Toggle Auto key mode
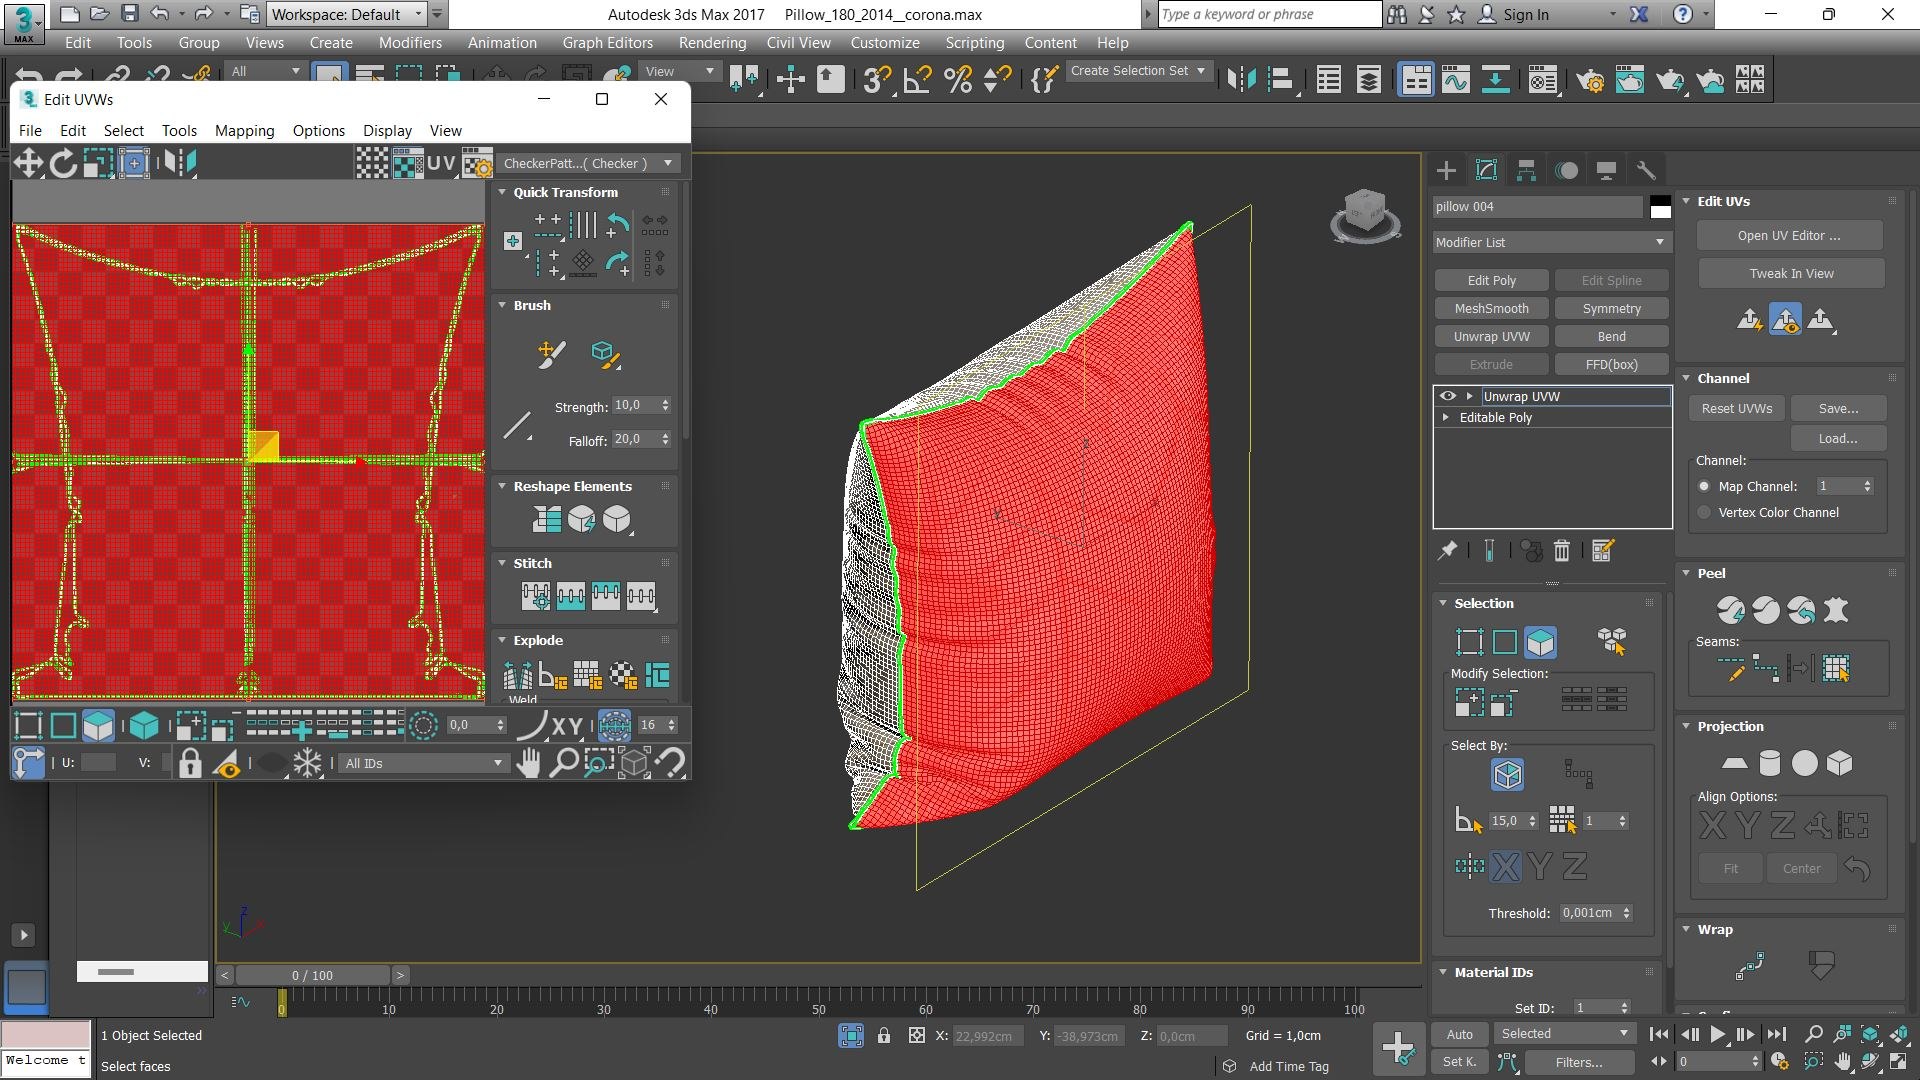 1460,1034
